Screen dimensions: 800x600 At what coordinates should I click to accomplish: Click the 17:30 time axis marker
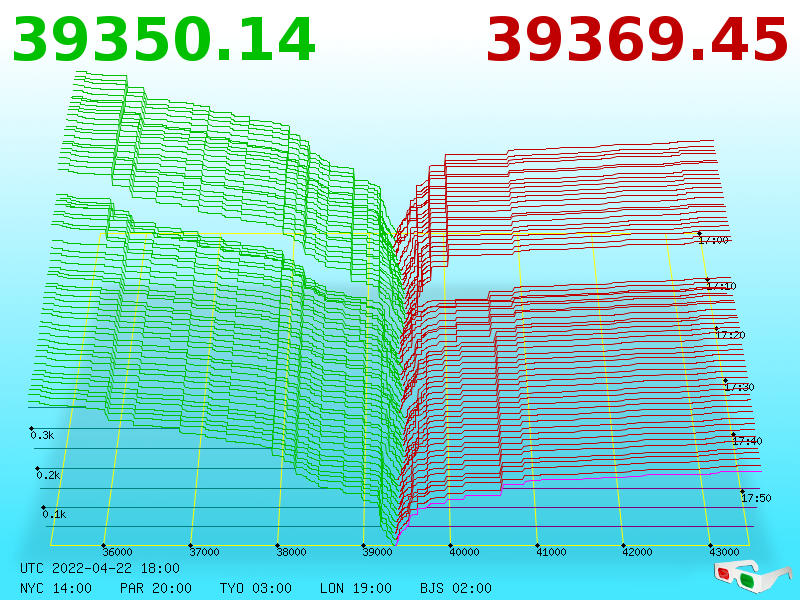click(739, 387)
